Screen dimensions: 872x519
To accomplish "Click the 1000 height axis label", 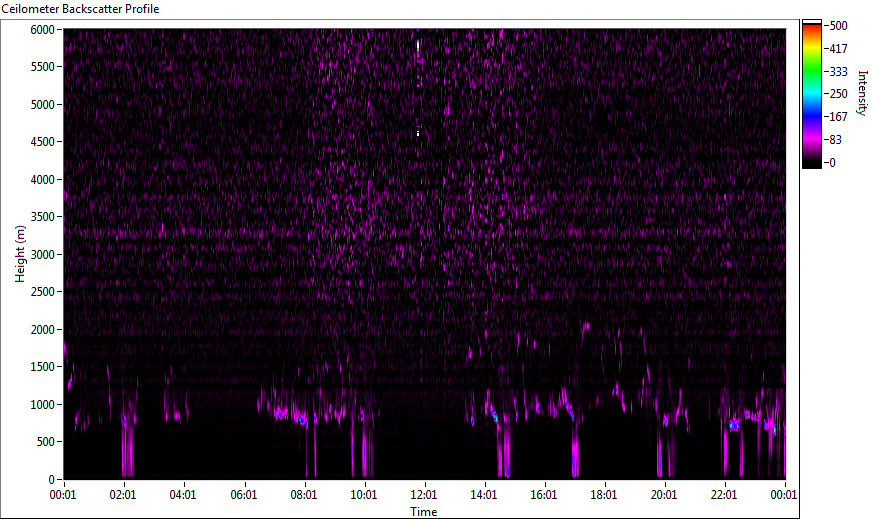I will [x=42, y=404].
